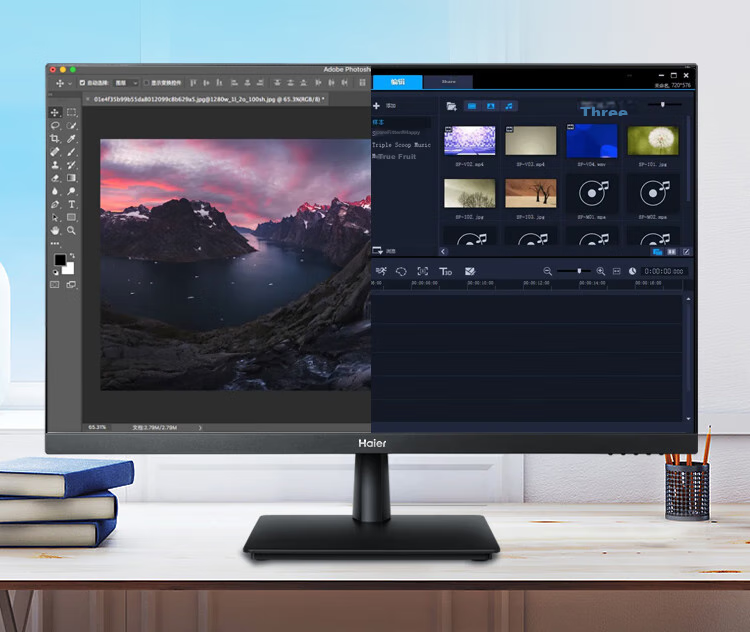Image resolution: width=750 pixels, height=632 pixels.
Task: Choose the History Brush tool
Action: [x=71, y=165]
